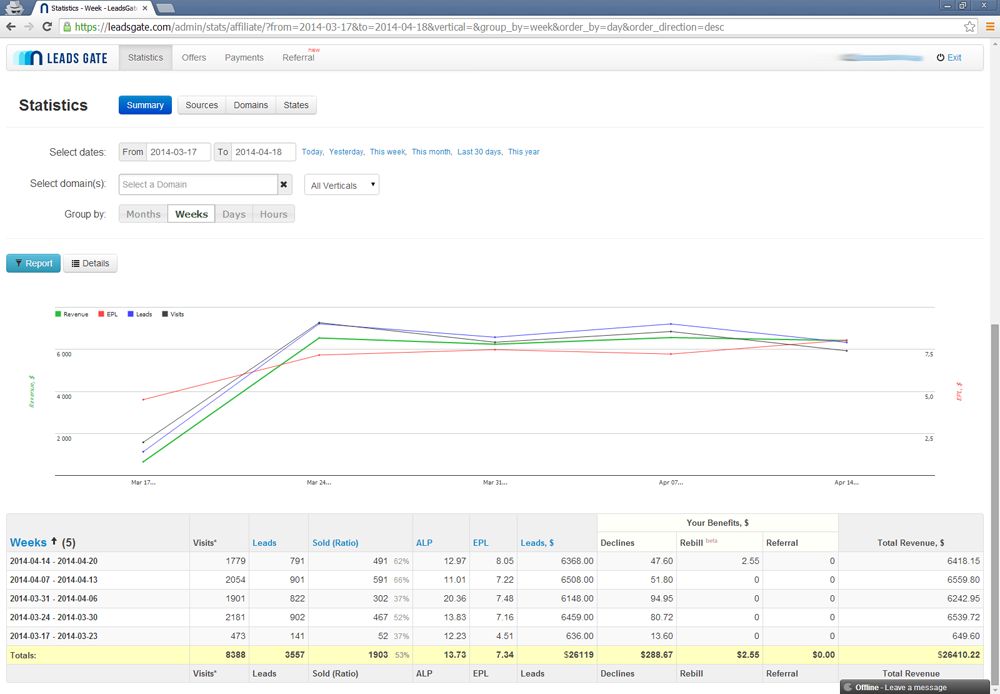The height and width of the screenshot is (694, 1000).
Task: Group statistics by Hours
Action: pyautogui.click(x=274, y=214)
